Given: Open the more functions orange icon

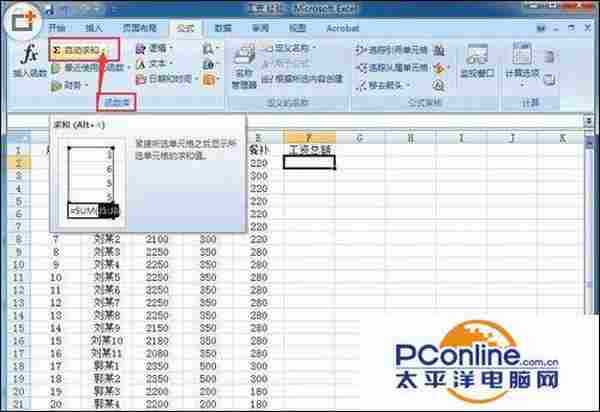Looking at the screenshot, I should pyautogui.click(x=210, y=80).
